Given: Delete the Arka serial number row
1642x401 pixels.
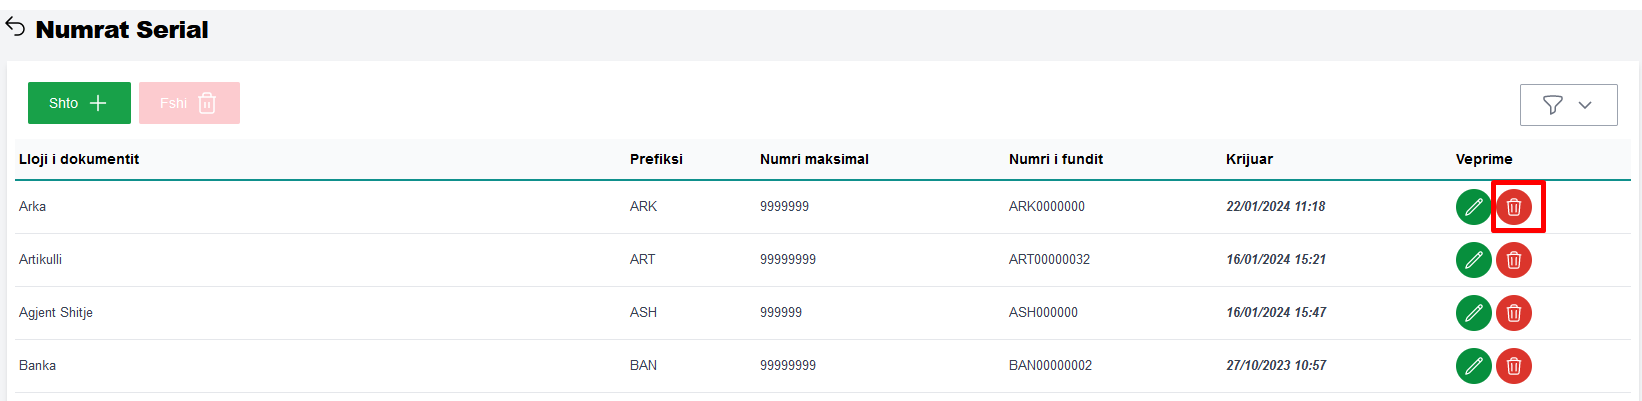Looking at the screenshot, I should pos(1514,207).
